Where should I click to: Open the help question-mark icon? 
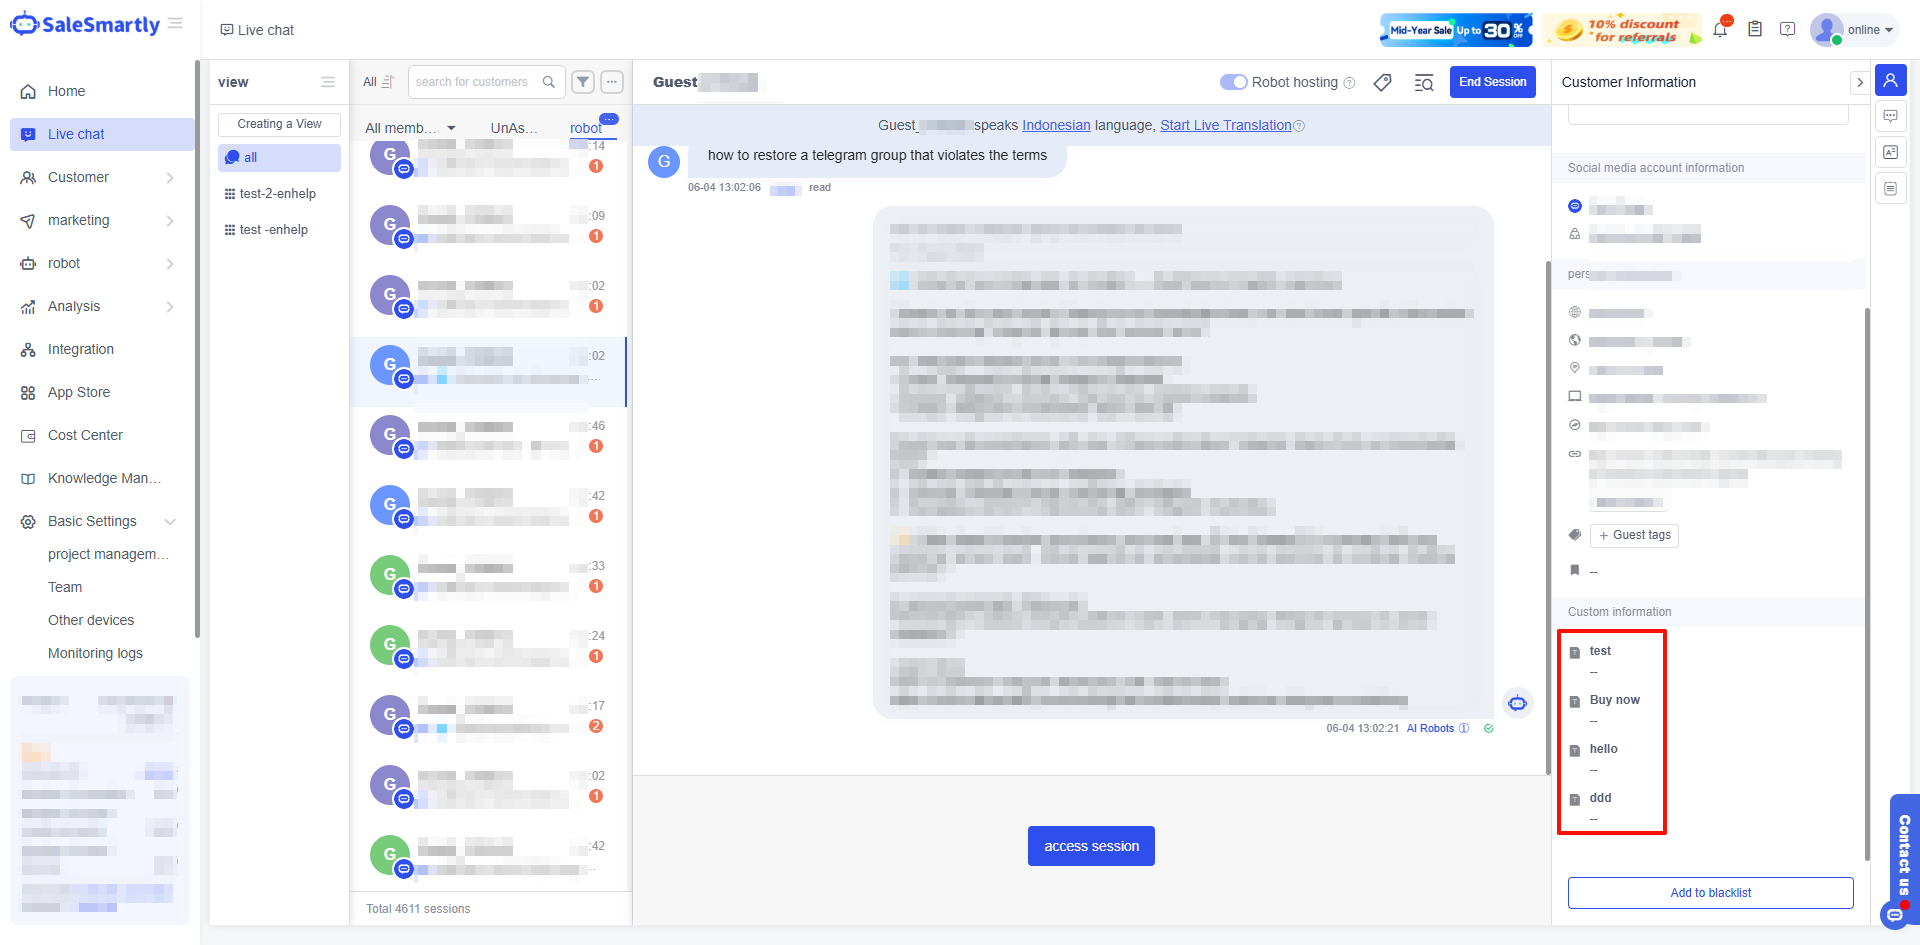point(1788,29)
